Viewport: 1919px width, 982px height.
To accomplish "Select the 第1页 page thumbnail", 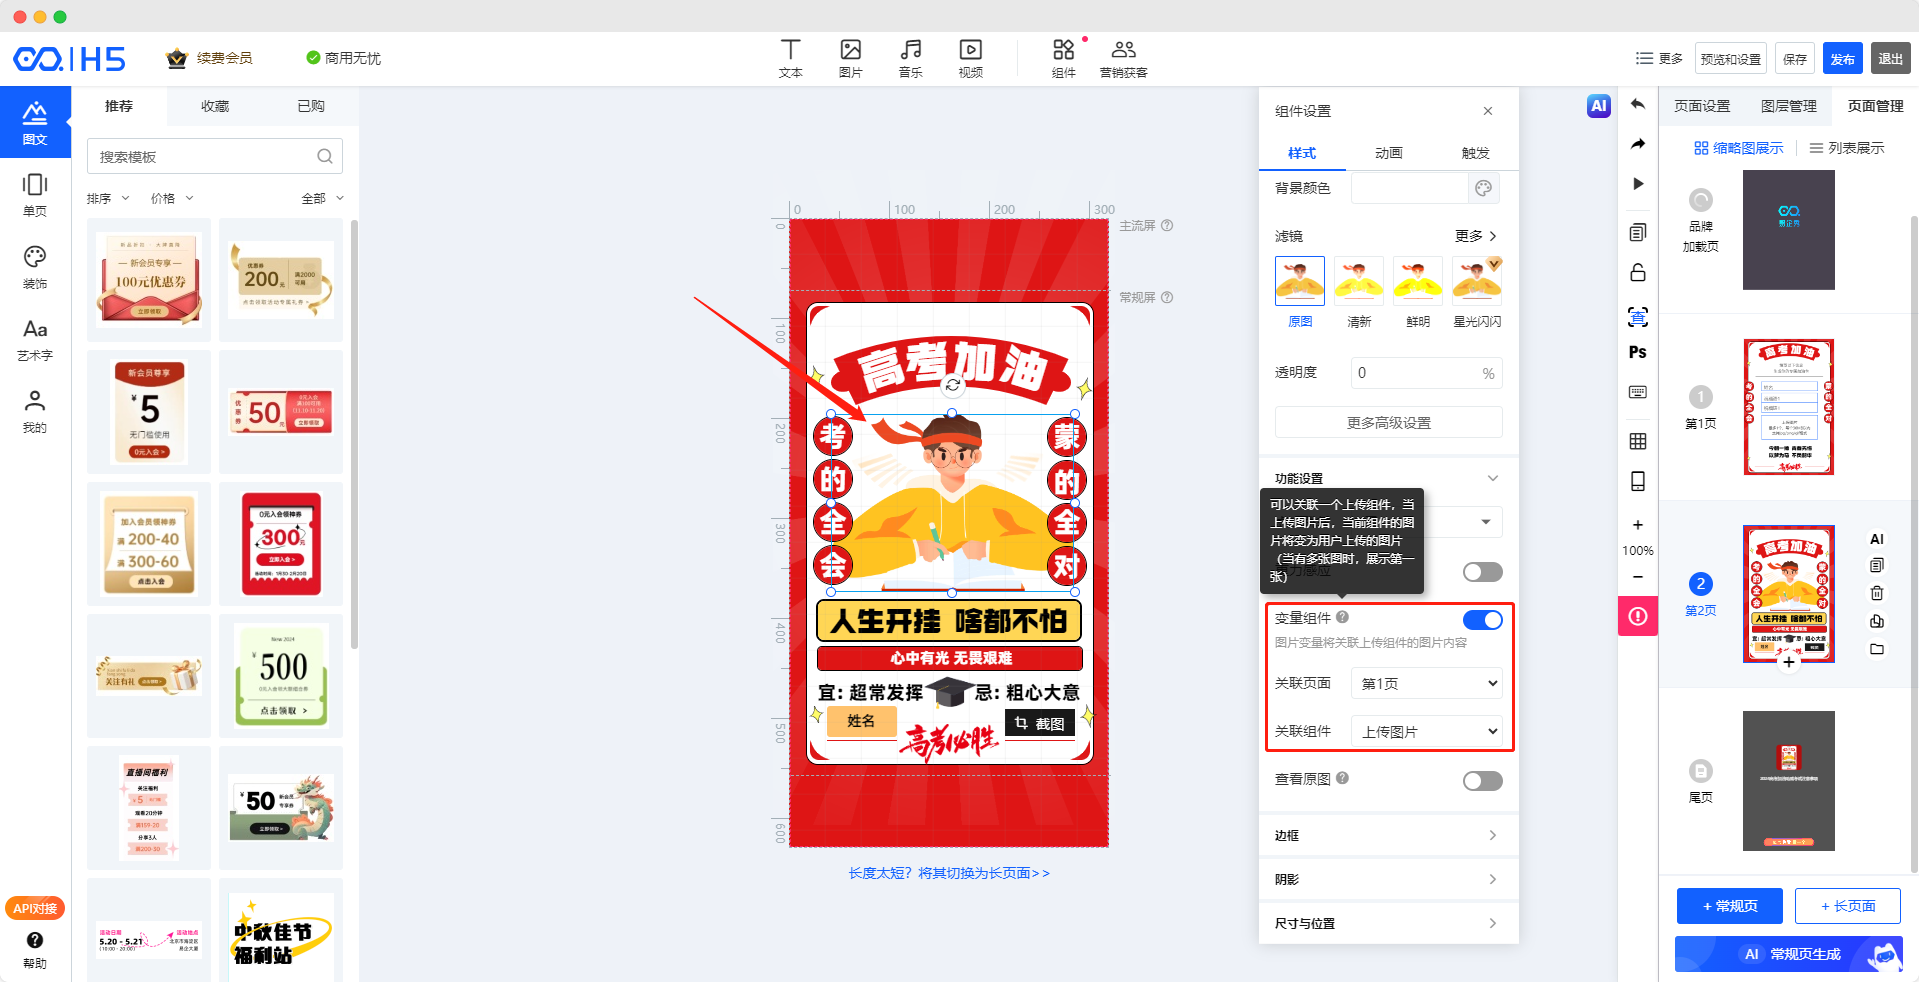I will pos(1788,407).
